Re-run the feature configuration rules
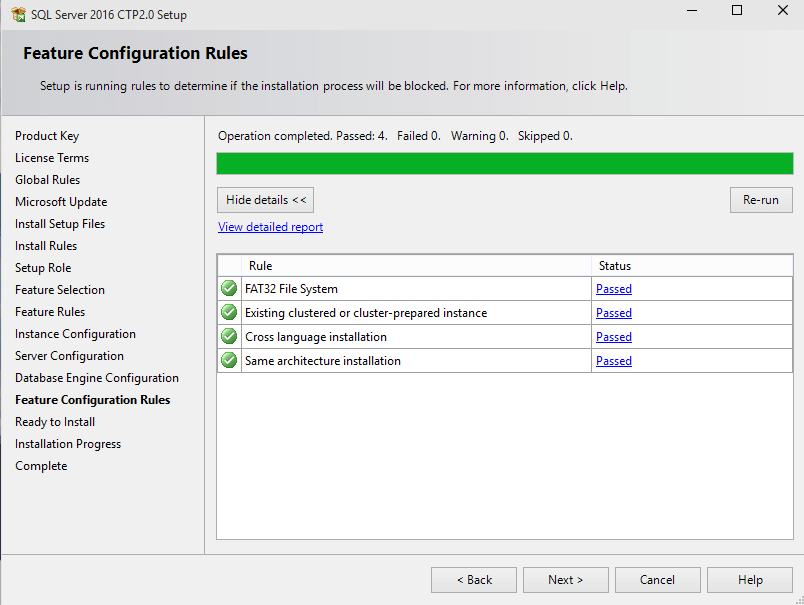 761,200
